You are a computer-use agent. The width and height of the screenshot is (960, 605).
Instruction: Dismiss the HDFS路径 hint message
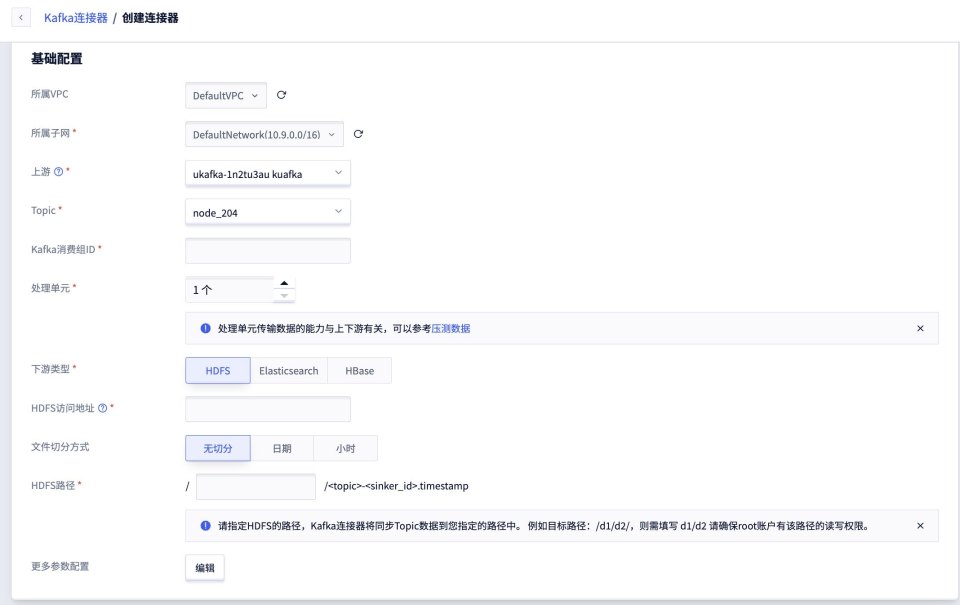click(920, 525)
